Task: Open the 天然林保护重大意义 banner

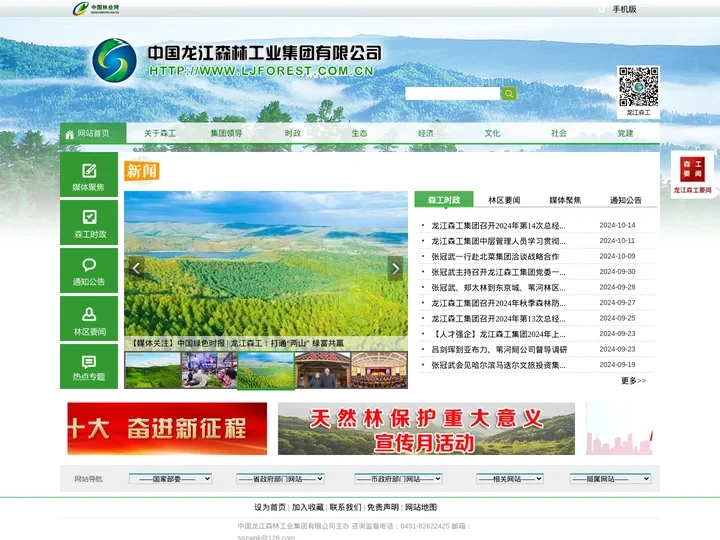Action: (426, 428)
